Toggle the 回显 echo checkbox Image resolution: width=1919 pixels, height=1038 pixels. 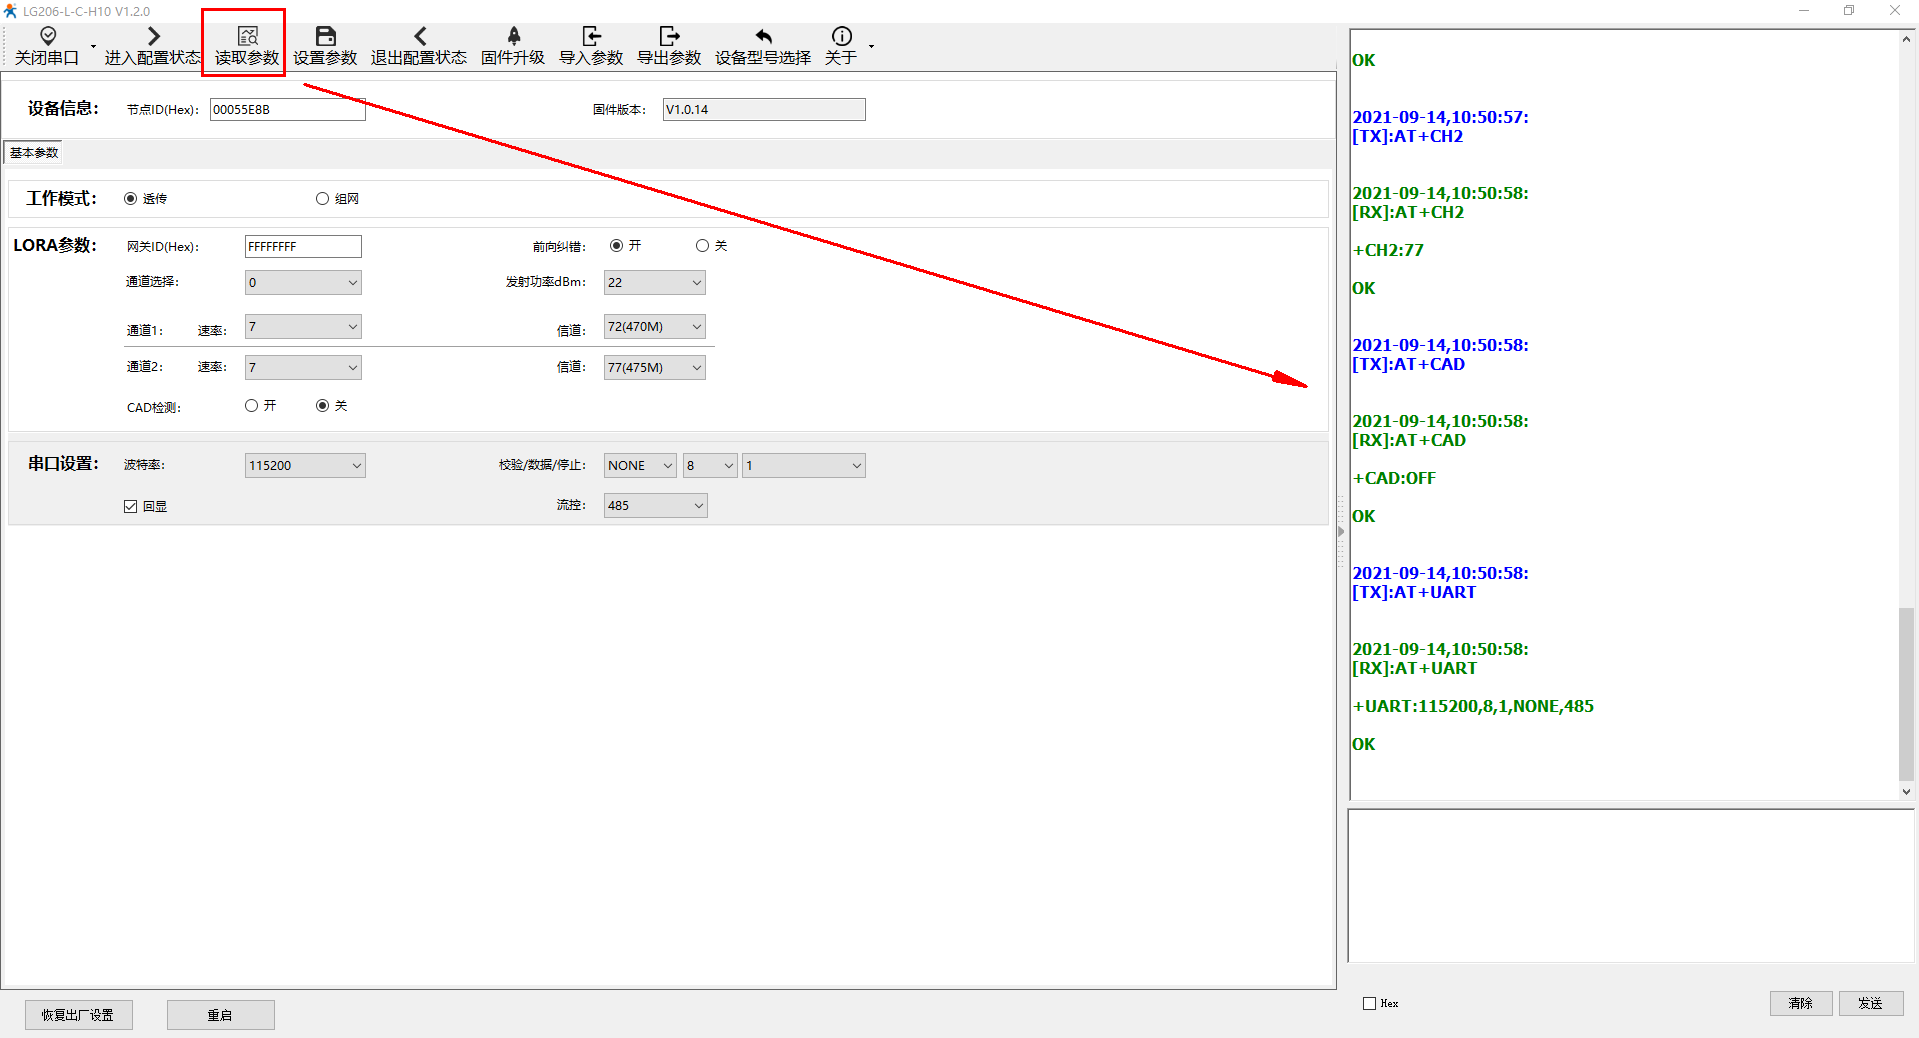131,507
